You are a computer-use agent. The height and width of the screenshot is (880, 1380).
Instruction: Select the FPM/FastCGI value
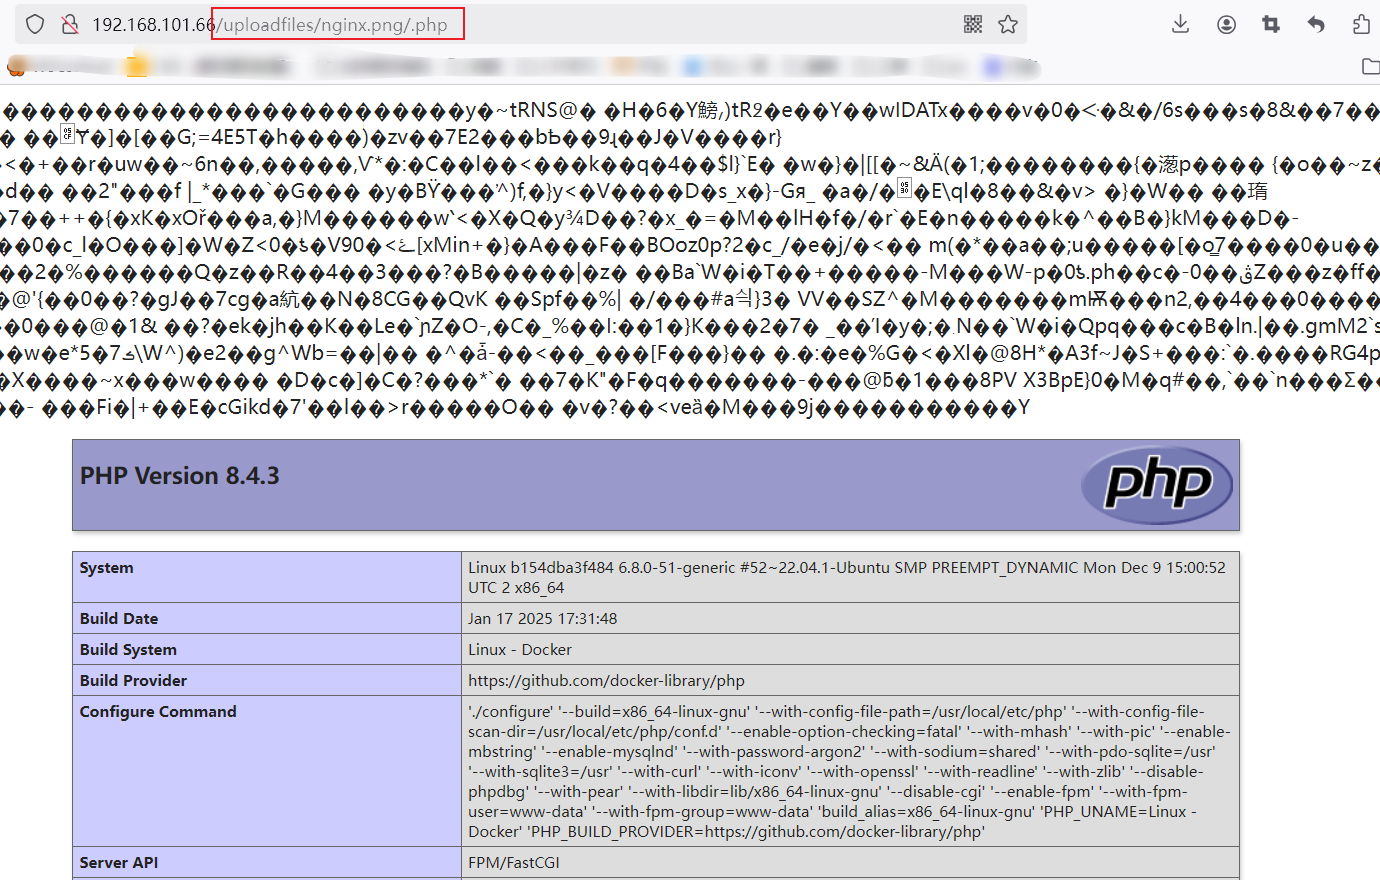pyautogui.click(x=514, y=863)
